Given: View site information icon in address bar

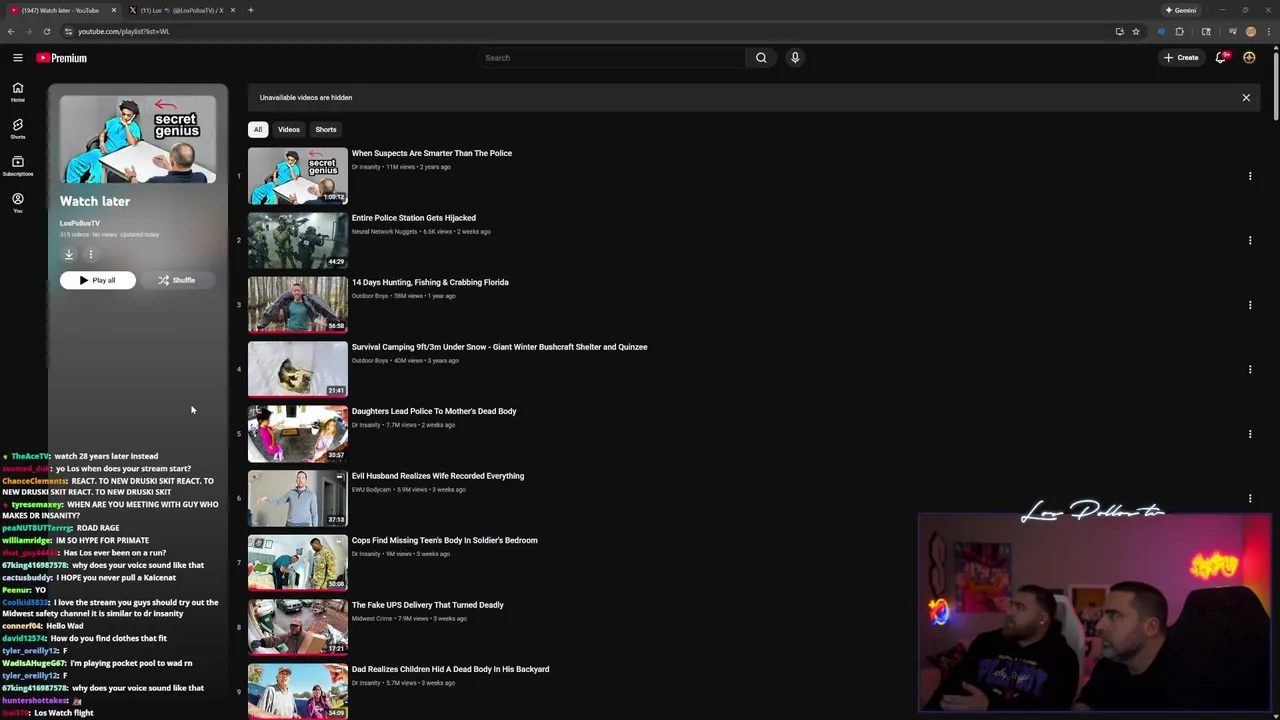Looking at the screenshot, I should pos(68,31).
